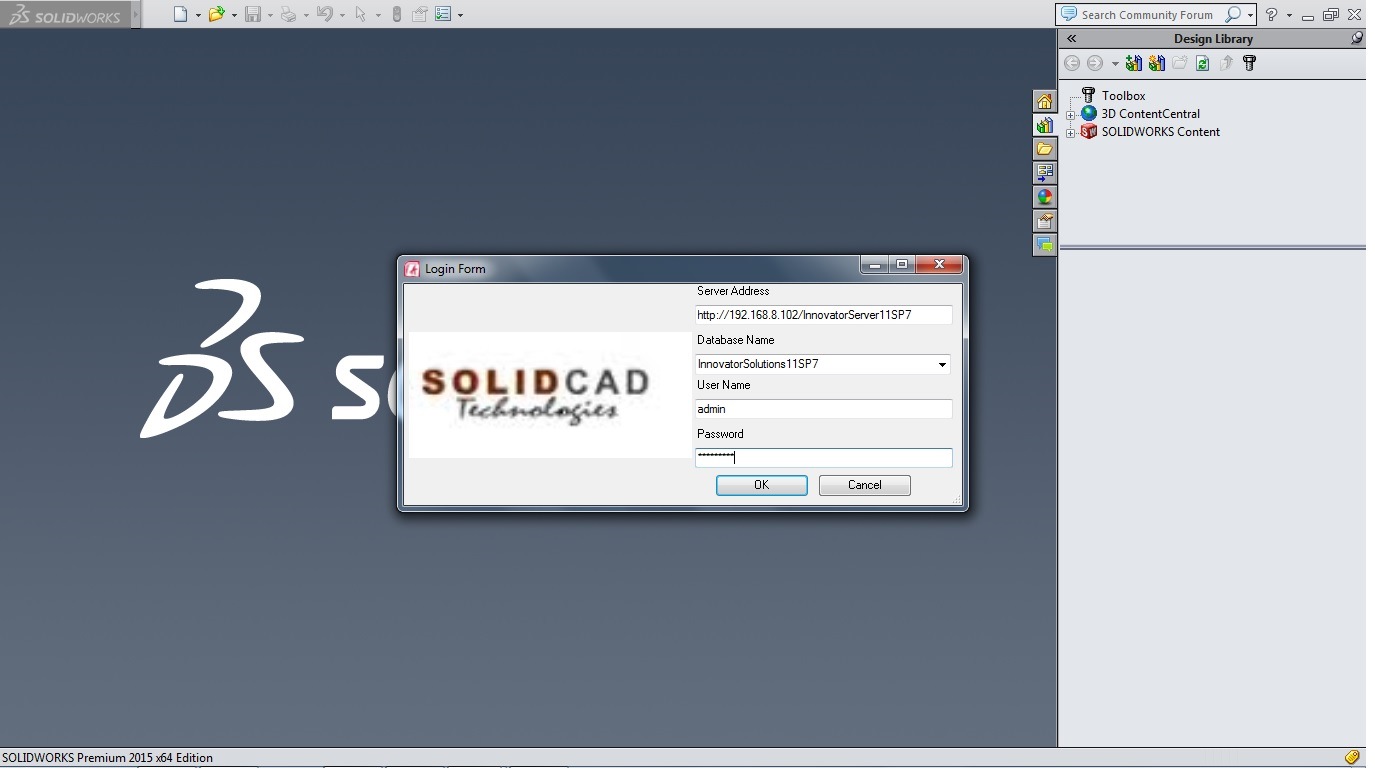Click the Save floppy disk icon
The image size is (1375, 782).
click(253, 14)
